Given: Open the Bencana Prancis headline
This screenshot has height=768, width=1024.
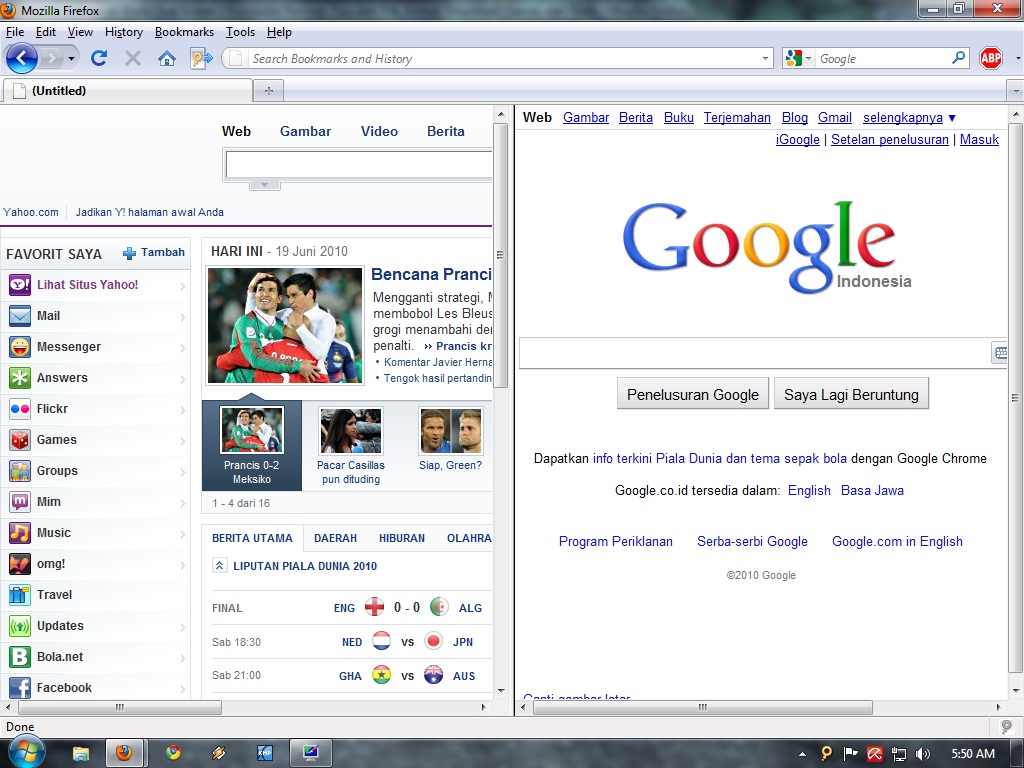Looking at the screenshot, I should coord(431,274).
